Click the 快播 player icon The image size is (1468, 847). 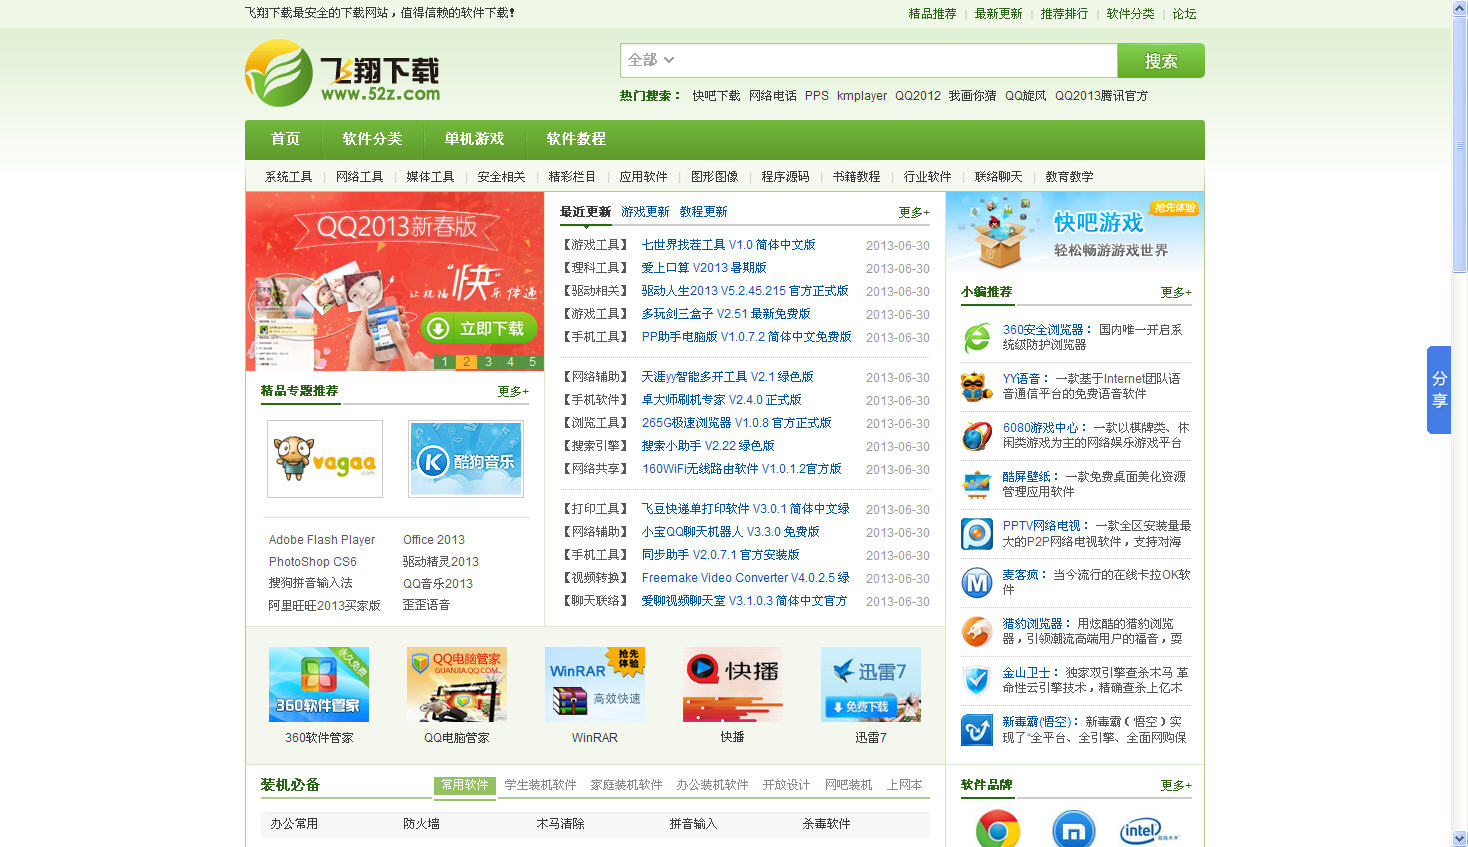tap(732, 685)
